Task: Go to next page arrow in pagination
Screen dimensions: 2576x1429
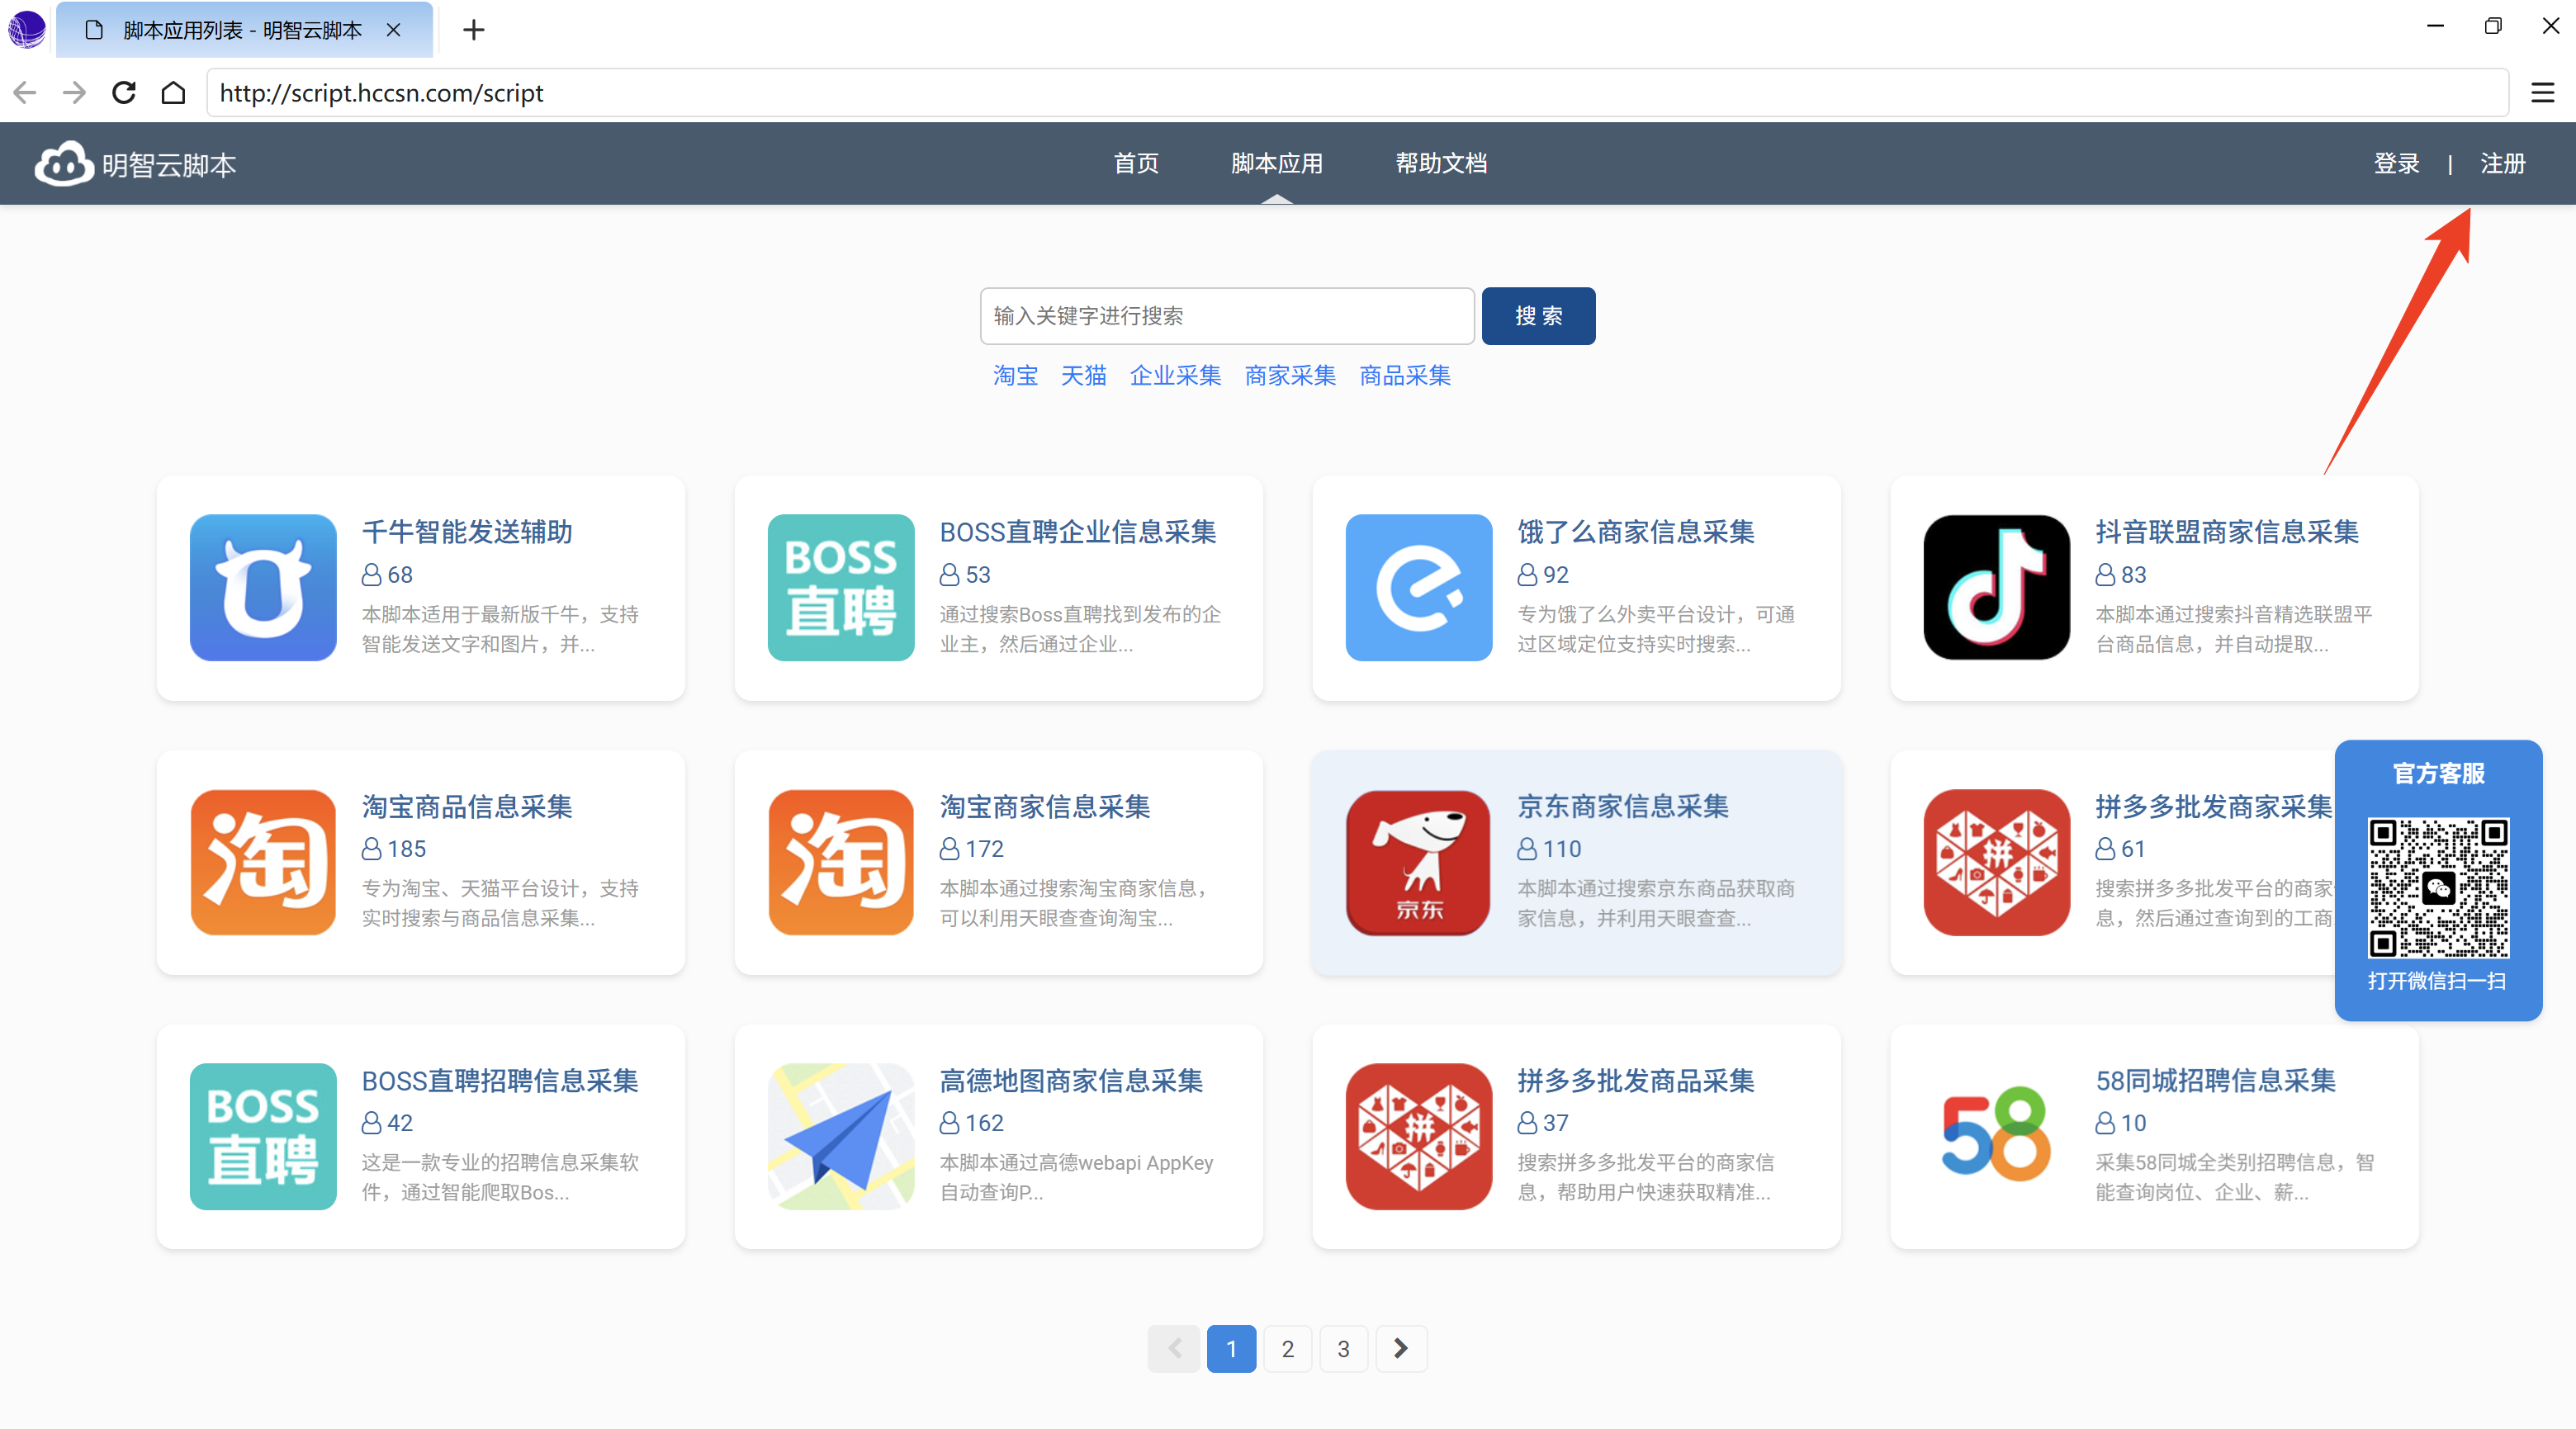Action: pyautogui.click(x=1401, y=1349)
